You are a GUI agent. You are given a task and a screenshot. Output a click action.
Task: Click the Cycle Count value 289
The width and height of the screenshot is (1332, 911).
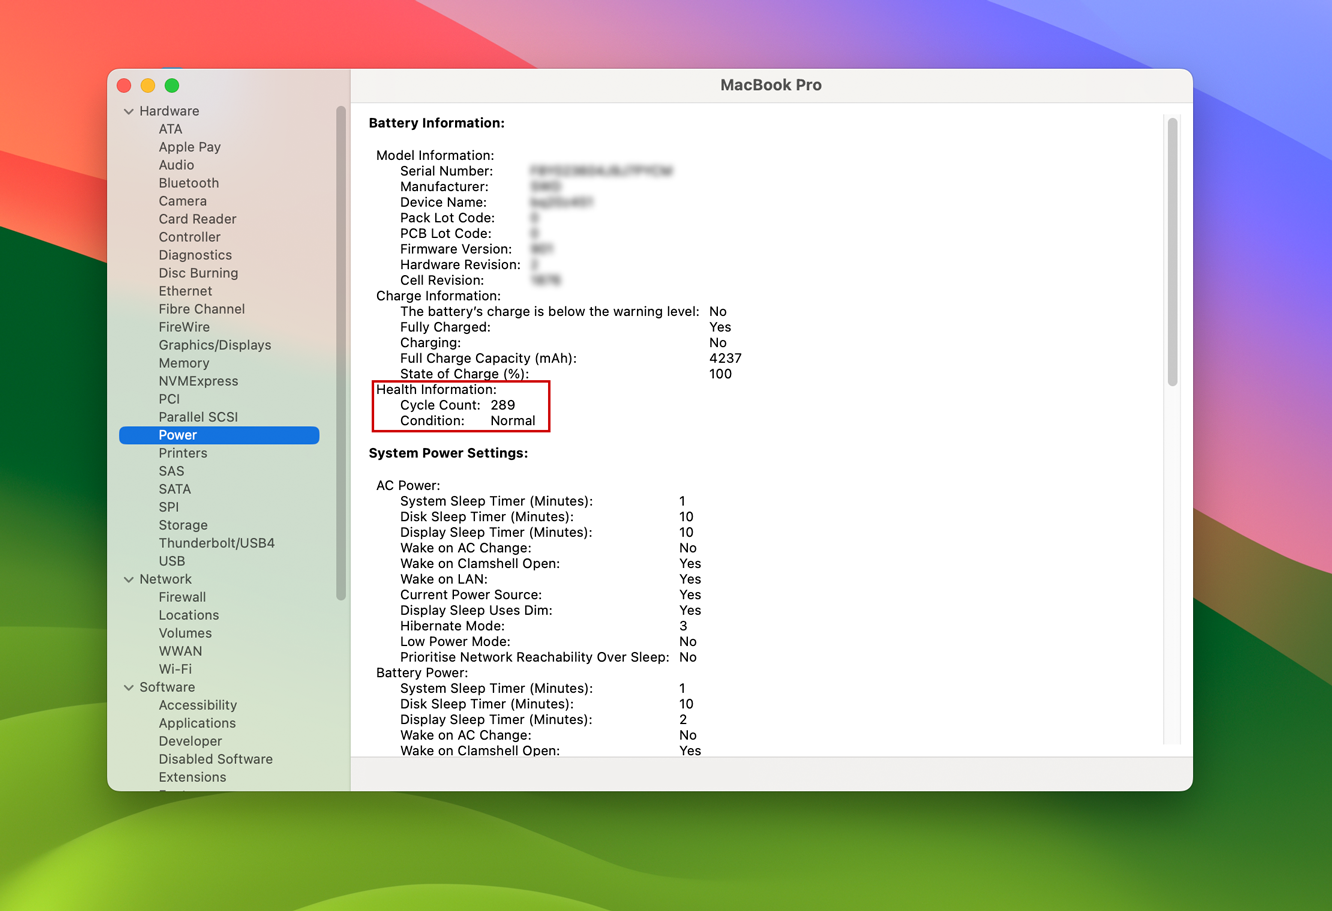click(x=503, y=405)
